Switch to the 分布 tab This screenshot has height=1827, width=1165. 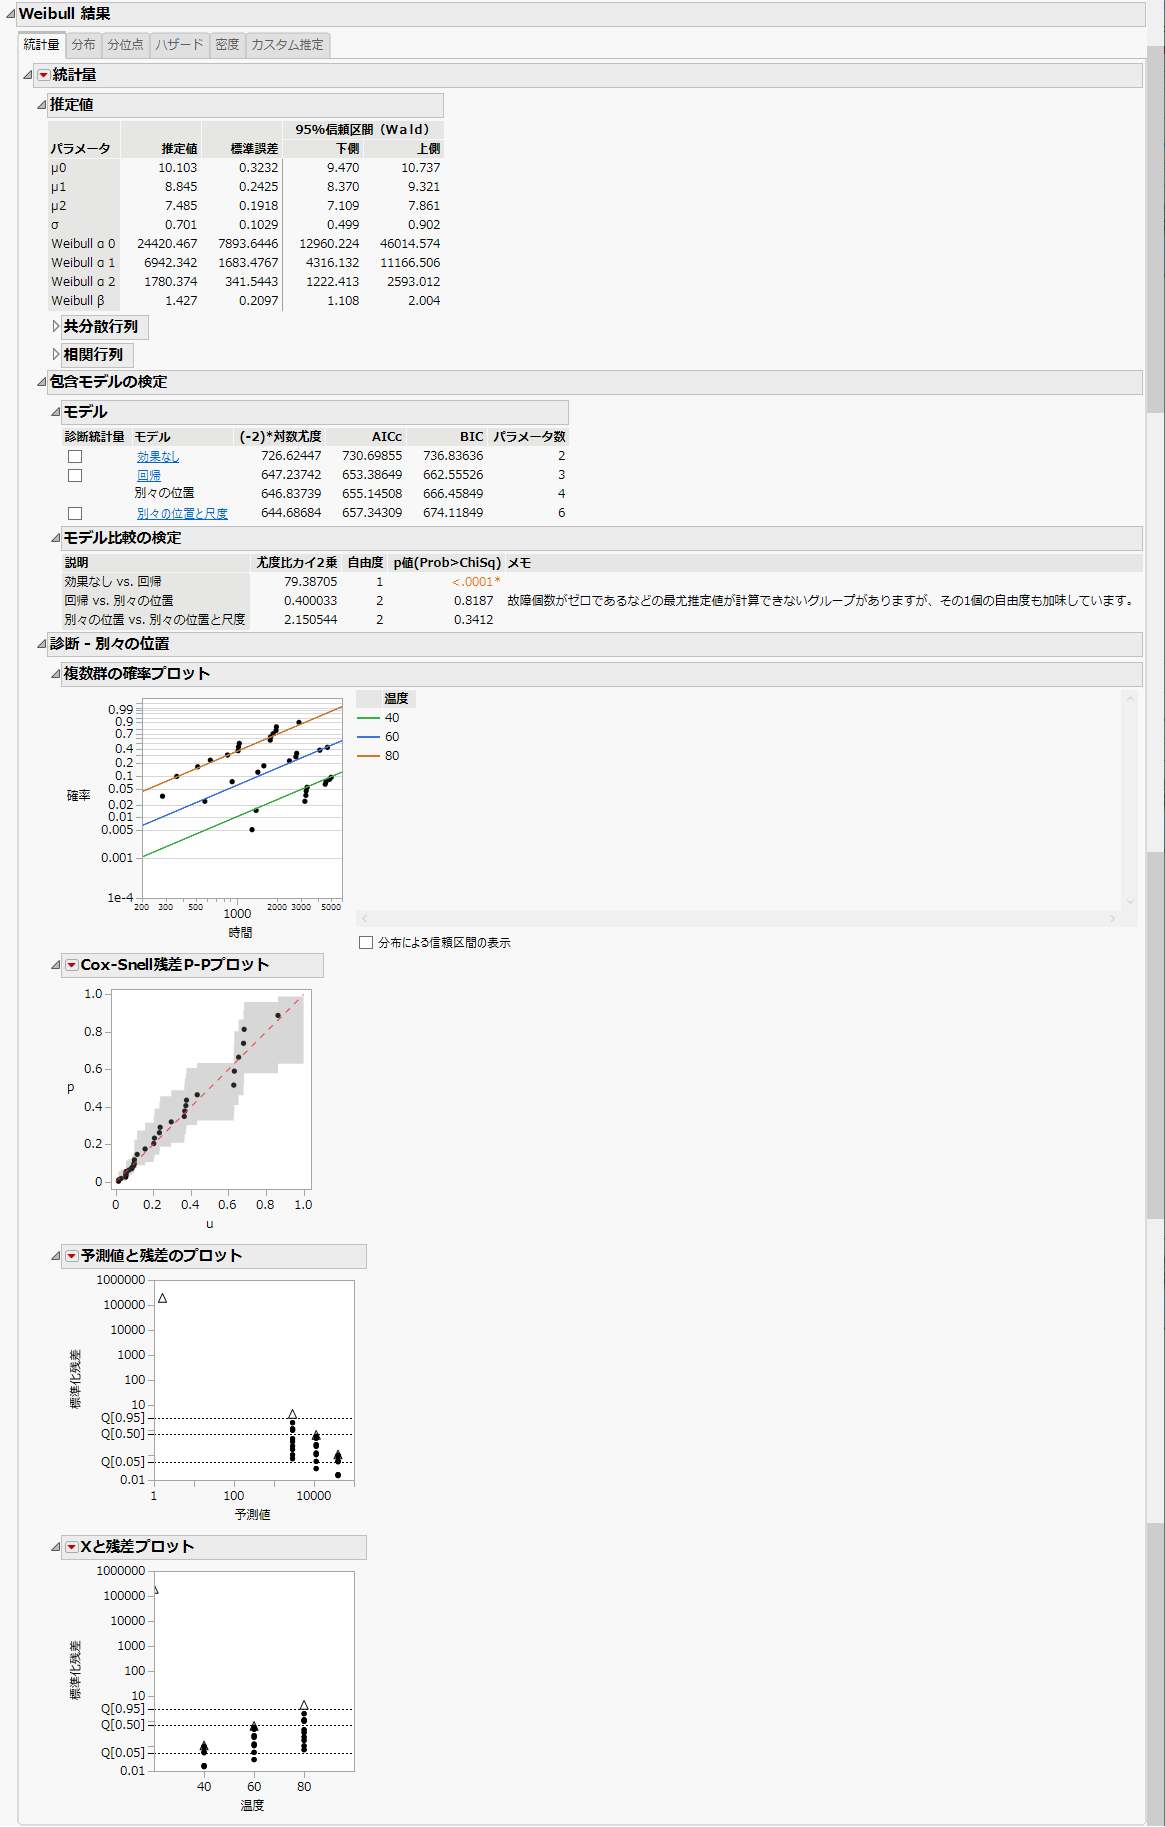(x=84, y=45)
